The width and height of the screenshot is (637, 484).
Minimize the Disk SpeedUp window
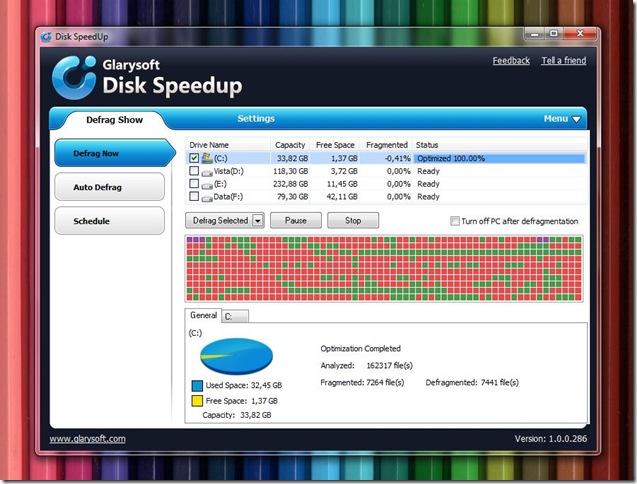point(535,34)
